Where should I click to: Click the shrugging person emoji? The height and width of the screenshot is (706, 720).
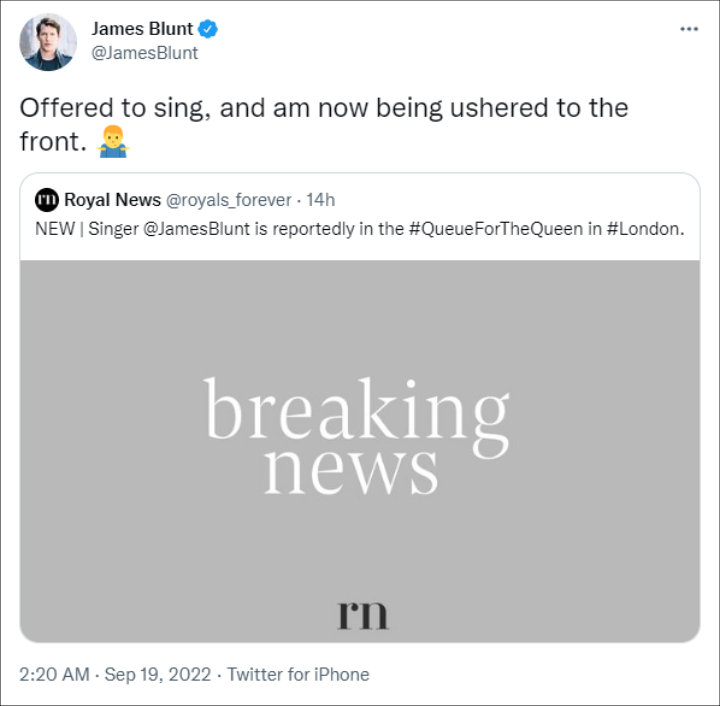tap(112, 141)
